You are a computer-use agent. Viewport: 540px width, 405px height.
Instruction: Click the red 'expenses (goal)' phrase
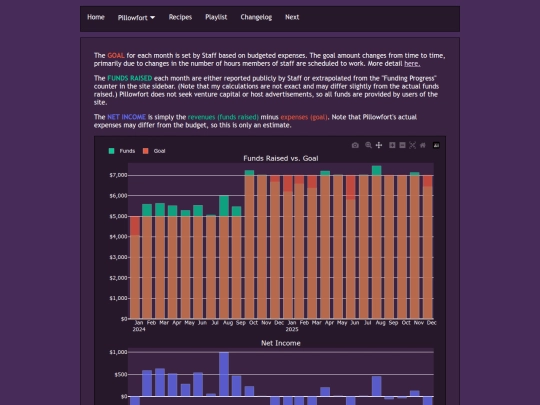pyautogui.click(x=304, y=117)
